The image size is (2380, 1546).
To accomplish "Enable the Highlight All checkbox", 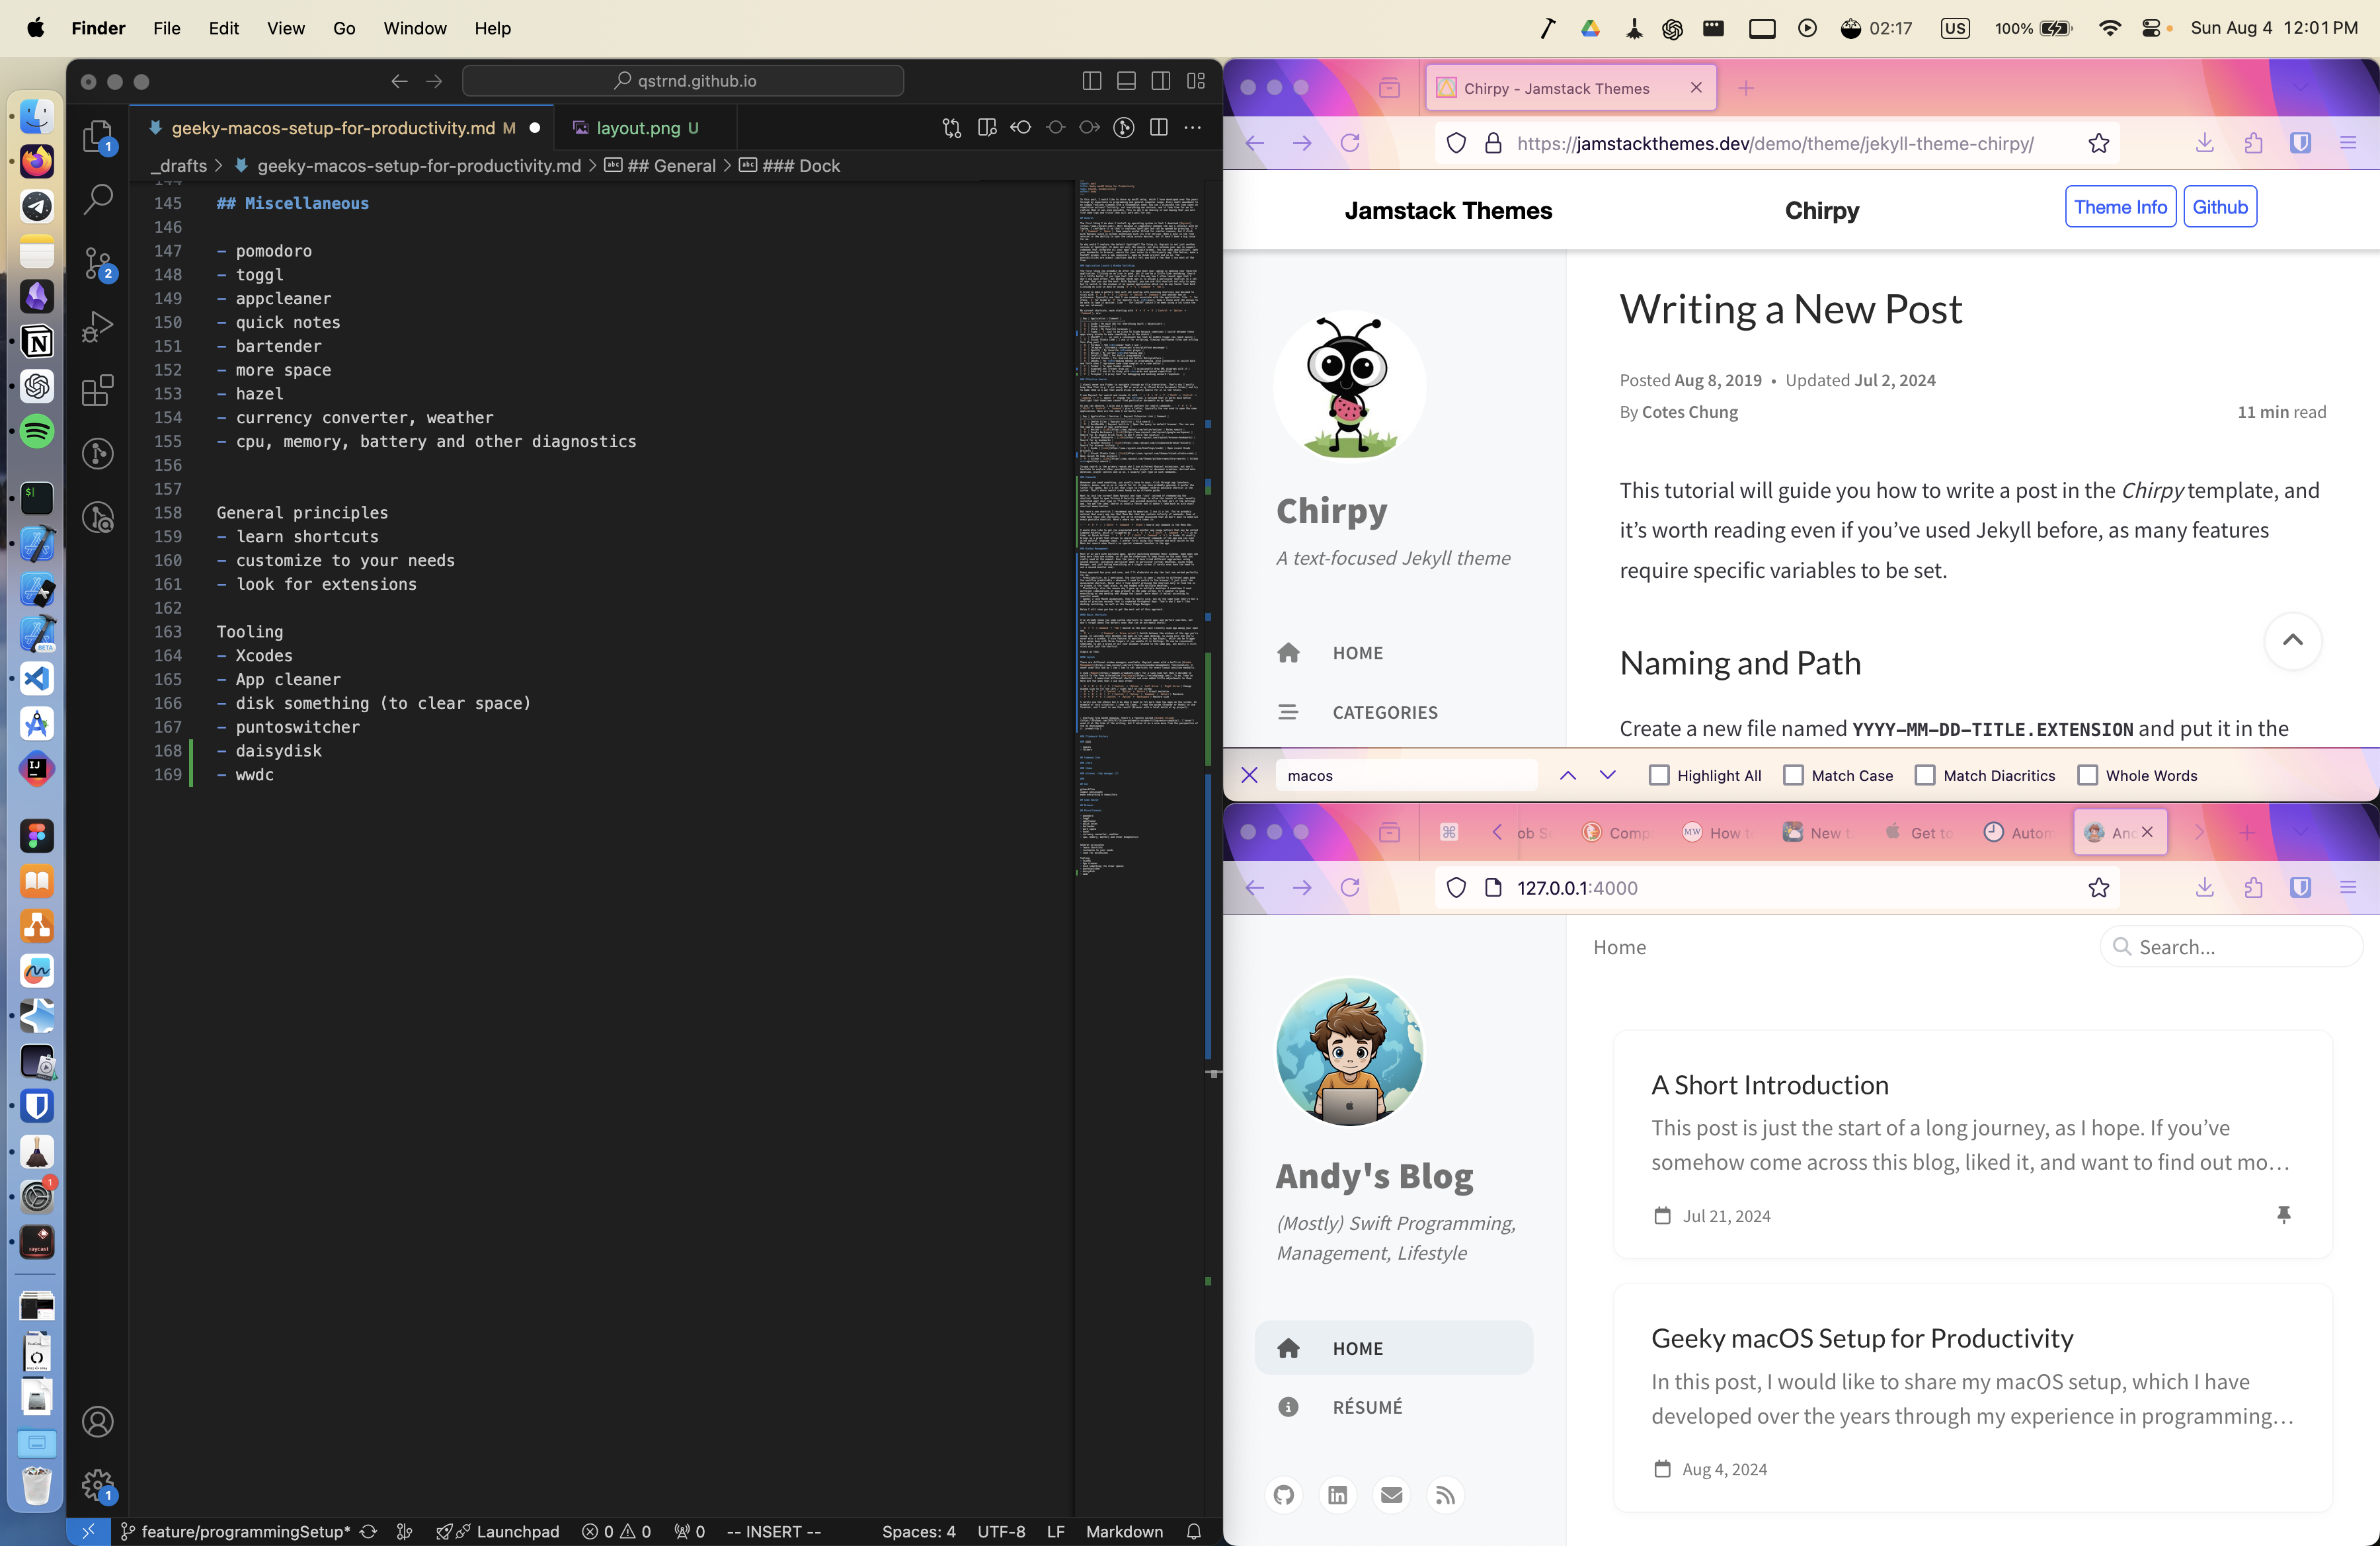I will tap(1659, 775).
